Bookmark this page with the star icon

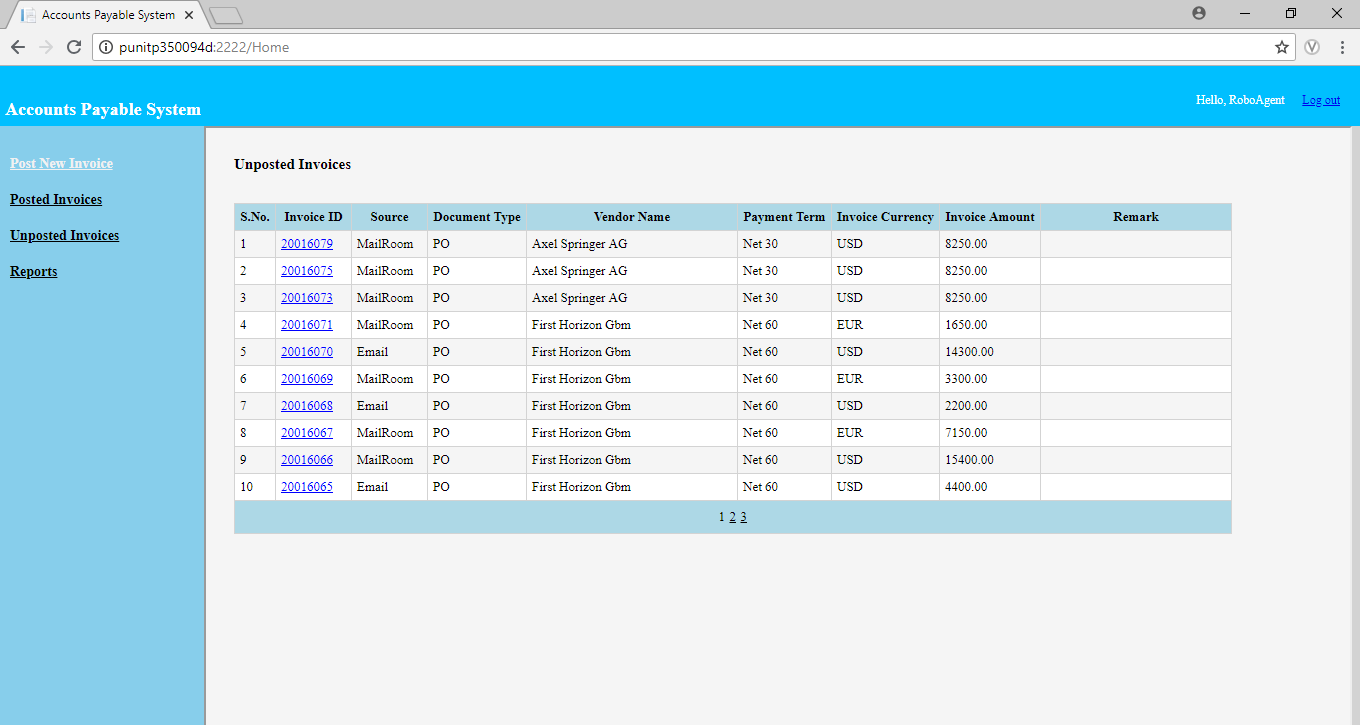pyautogui.click(x=1281, y=47)
